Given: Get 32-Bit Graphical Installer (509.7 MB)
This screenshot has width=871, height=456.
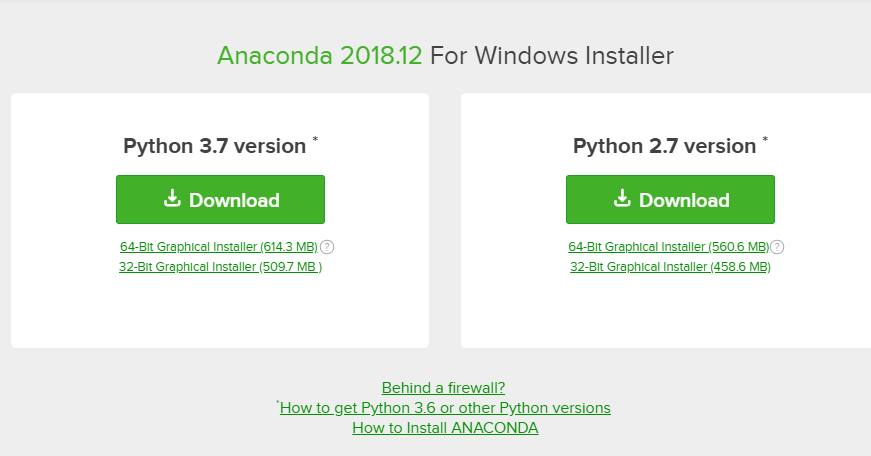Looking at the screenshot, I should click(x=221, y=267).
